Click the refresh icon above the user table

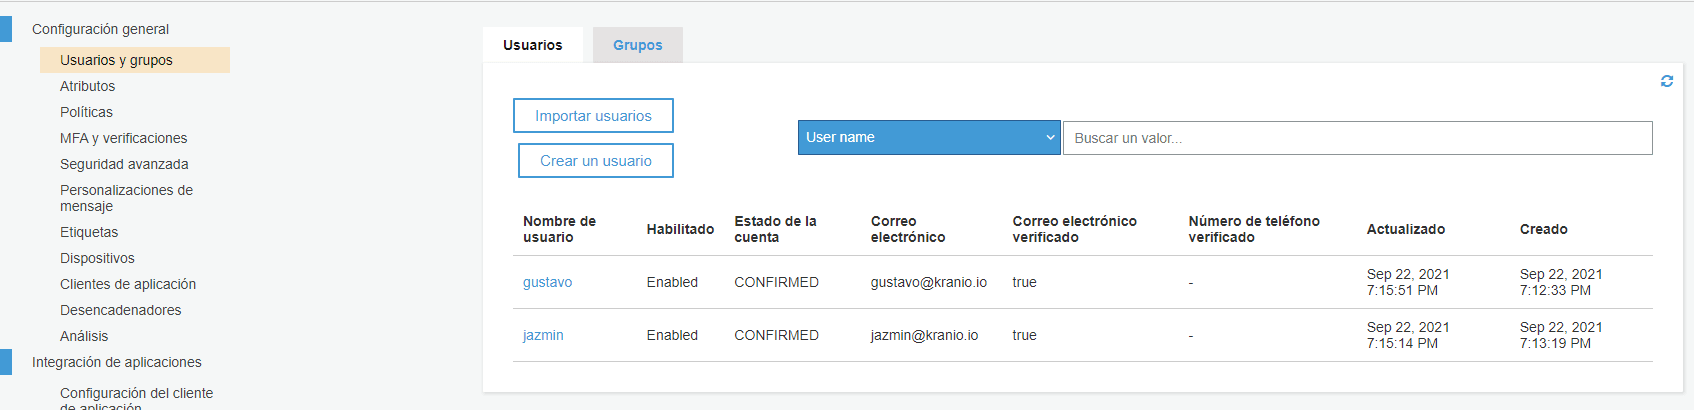1667,81
